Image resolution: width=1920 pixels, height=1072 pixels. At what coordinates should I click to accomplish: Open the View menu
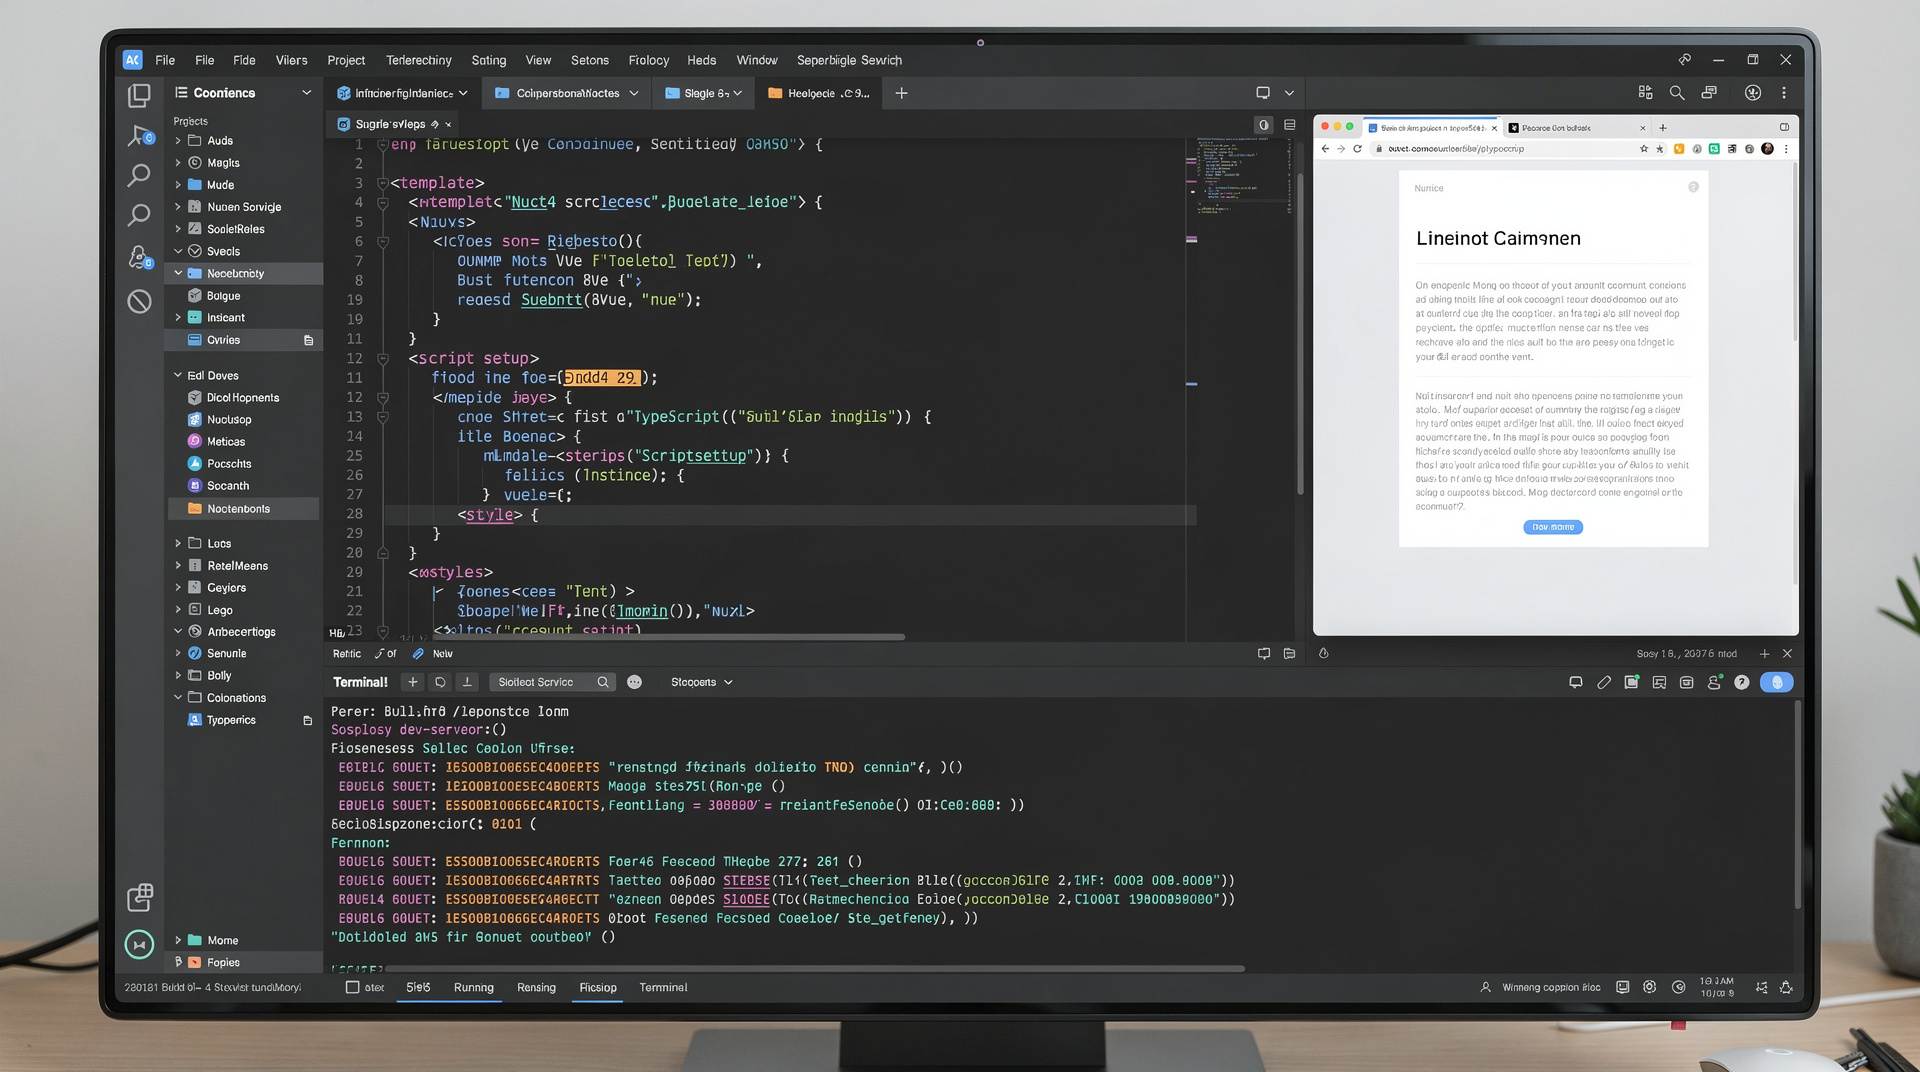click(538, 60)
